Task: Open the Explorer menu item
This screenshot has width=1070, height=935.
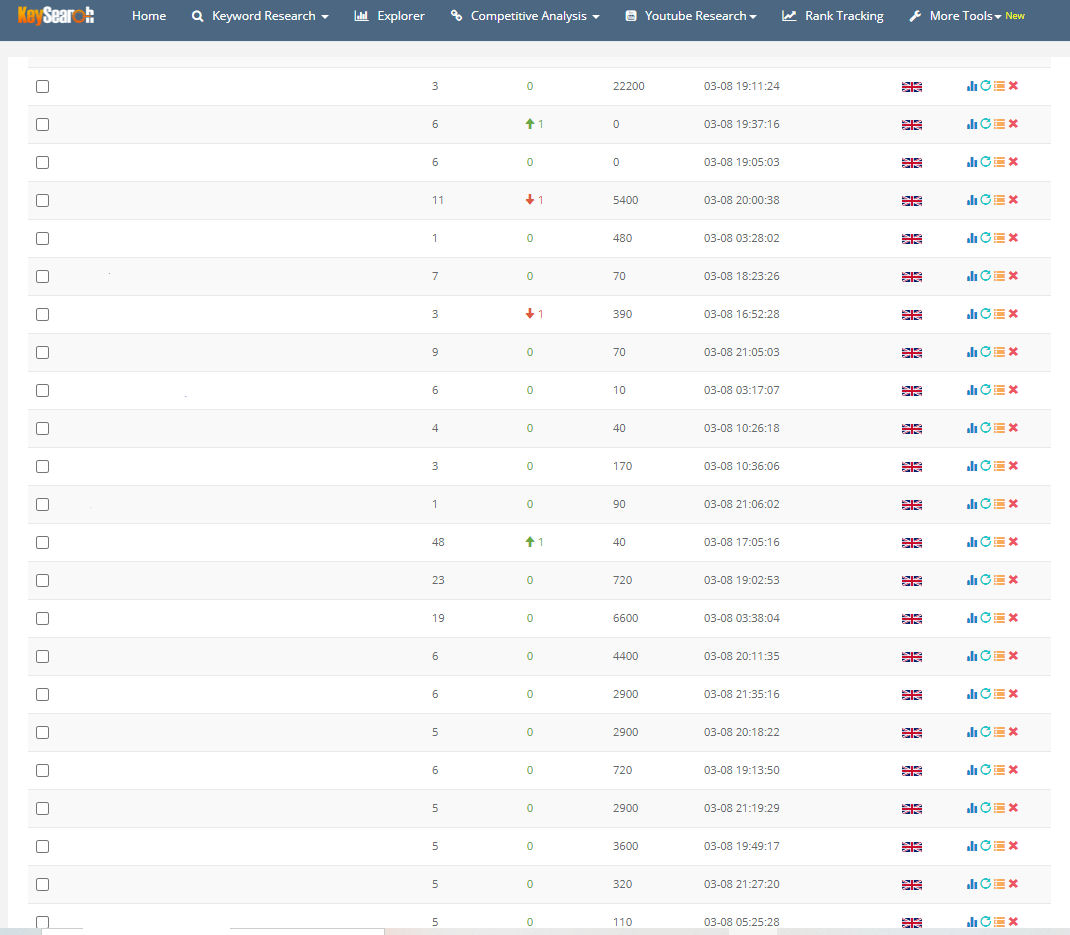Action: click(390, 16)
